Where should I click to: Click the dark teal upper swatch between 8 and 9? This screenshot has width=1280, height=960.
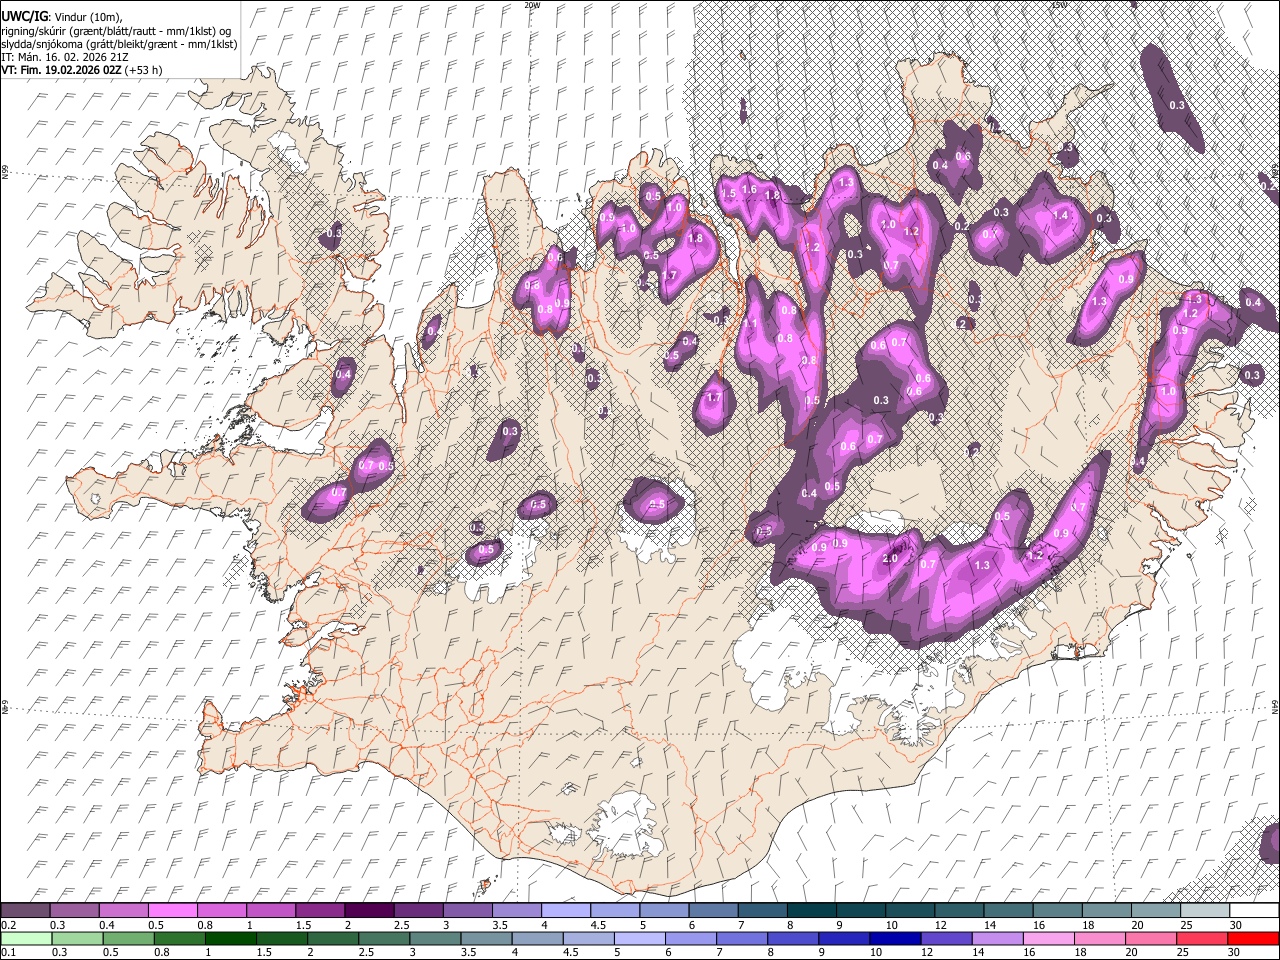coord(812,911)
